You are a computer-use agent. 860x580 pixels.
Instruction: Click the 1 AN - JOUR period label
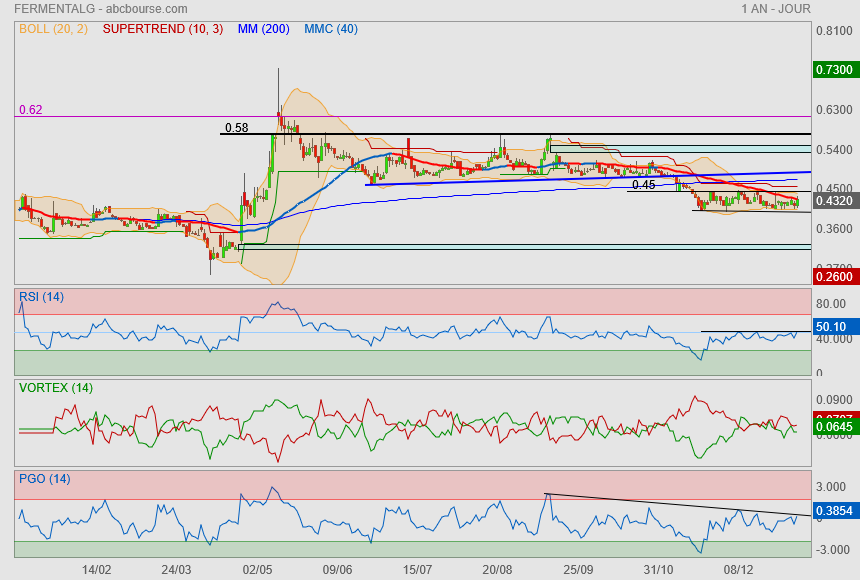click(x=776, y=9)
